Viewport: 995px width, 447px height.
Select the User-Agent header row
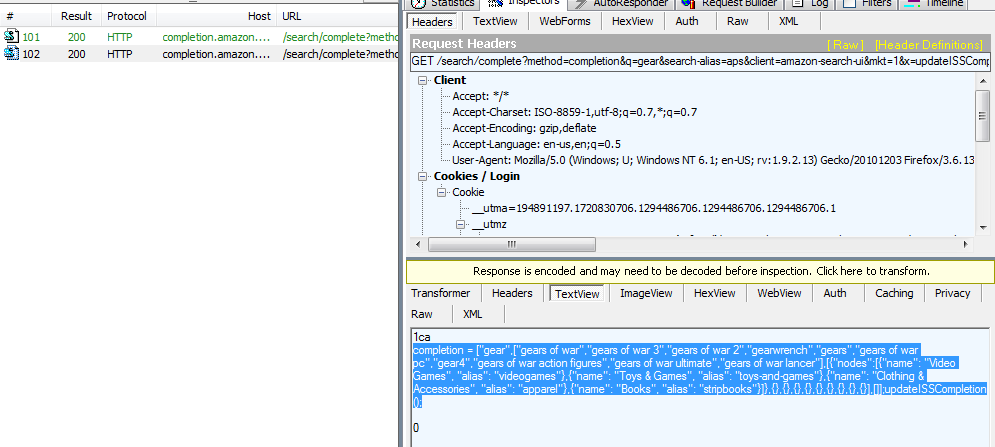pyautogui.click(x=713, y=160)
